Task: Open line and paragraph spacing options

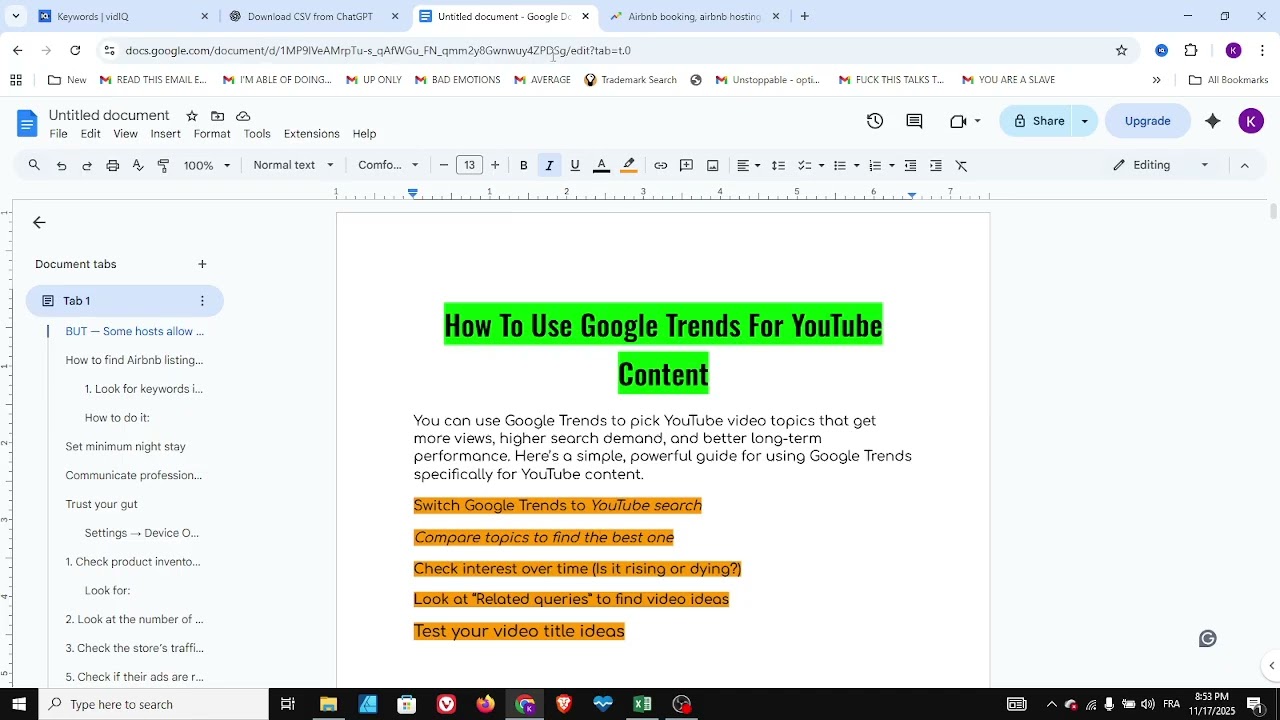Action: pos(778,165)
